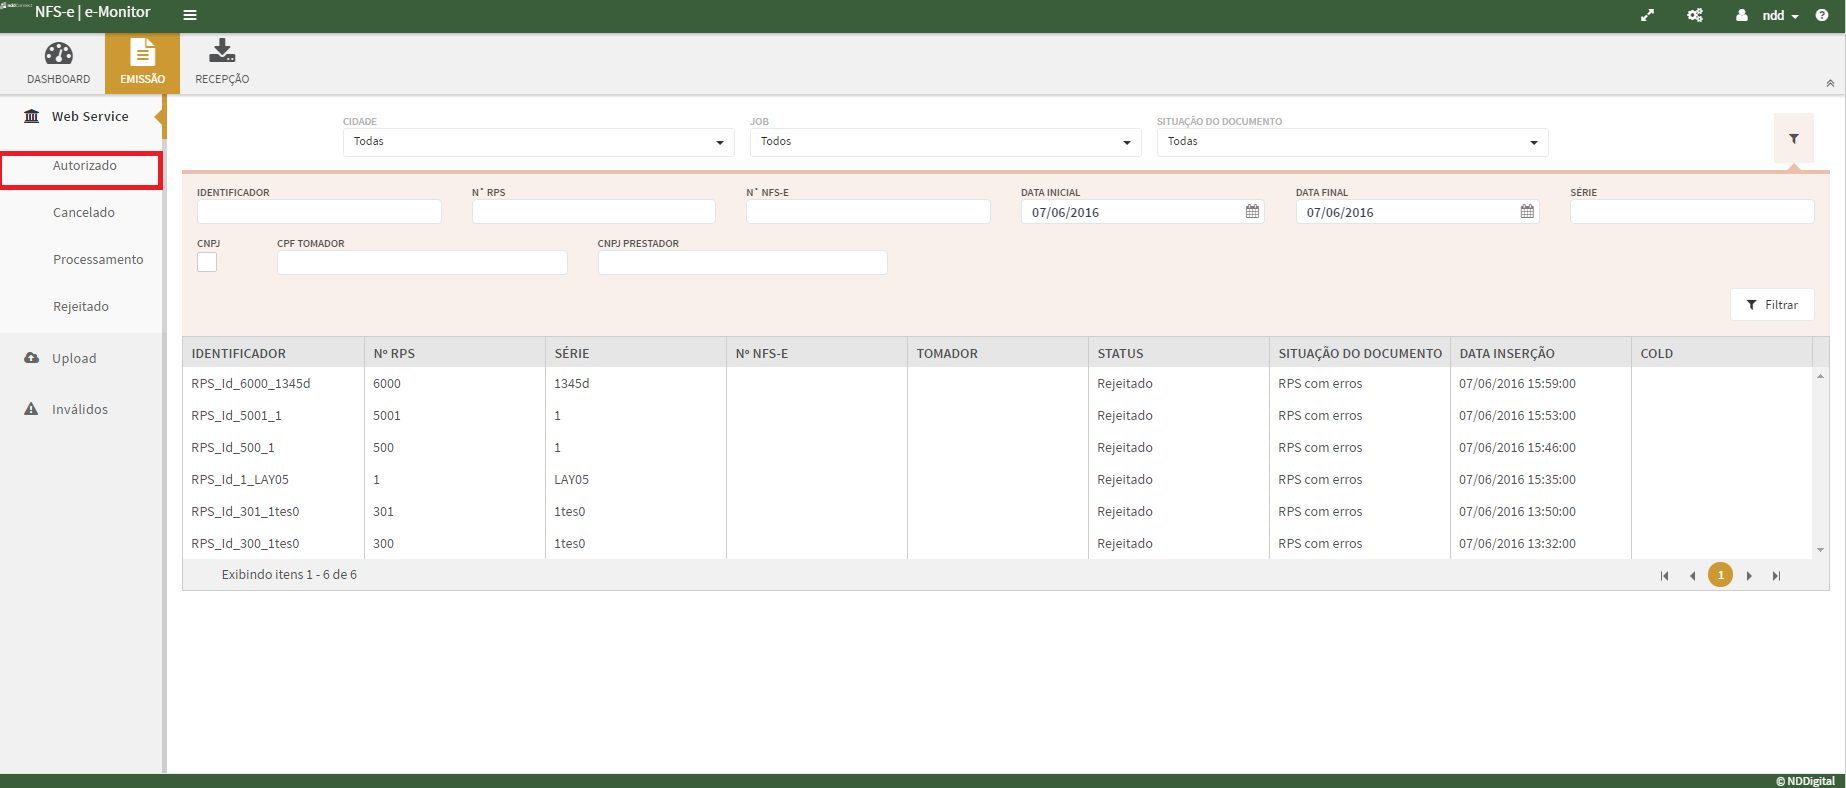1846x788 pixels.
Task: Open the Data Inicial calendar picker
Action: pyautogui.click(x=1252, y=212)
